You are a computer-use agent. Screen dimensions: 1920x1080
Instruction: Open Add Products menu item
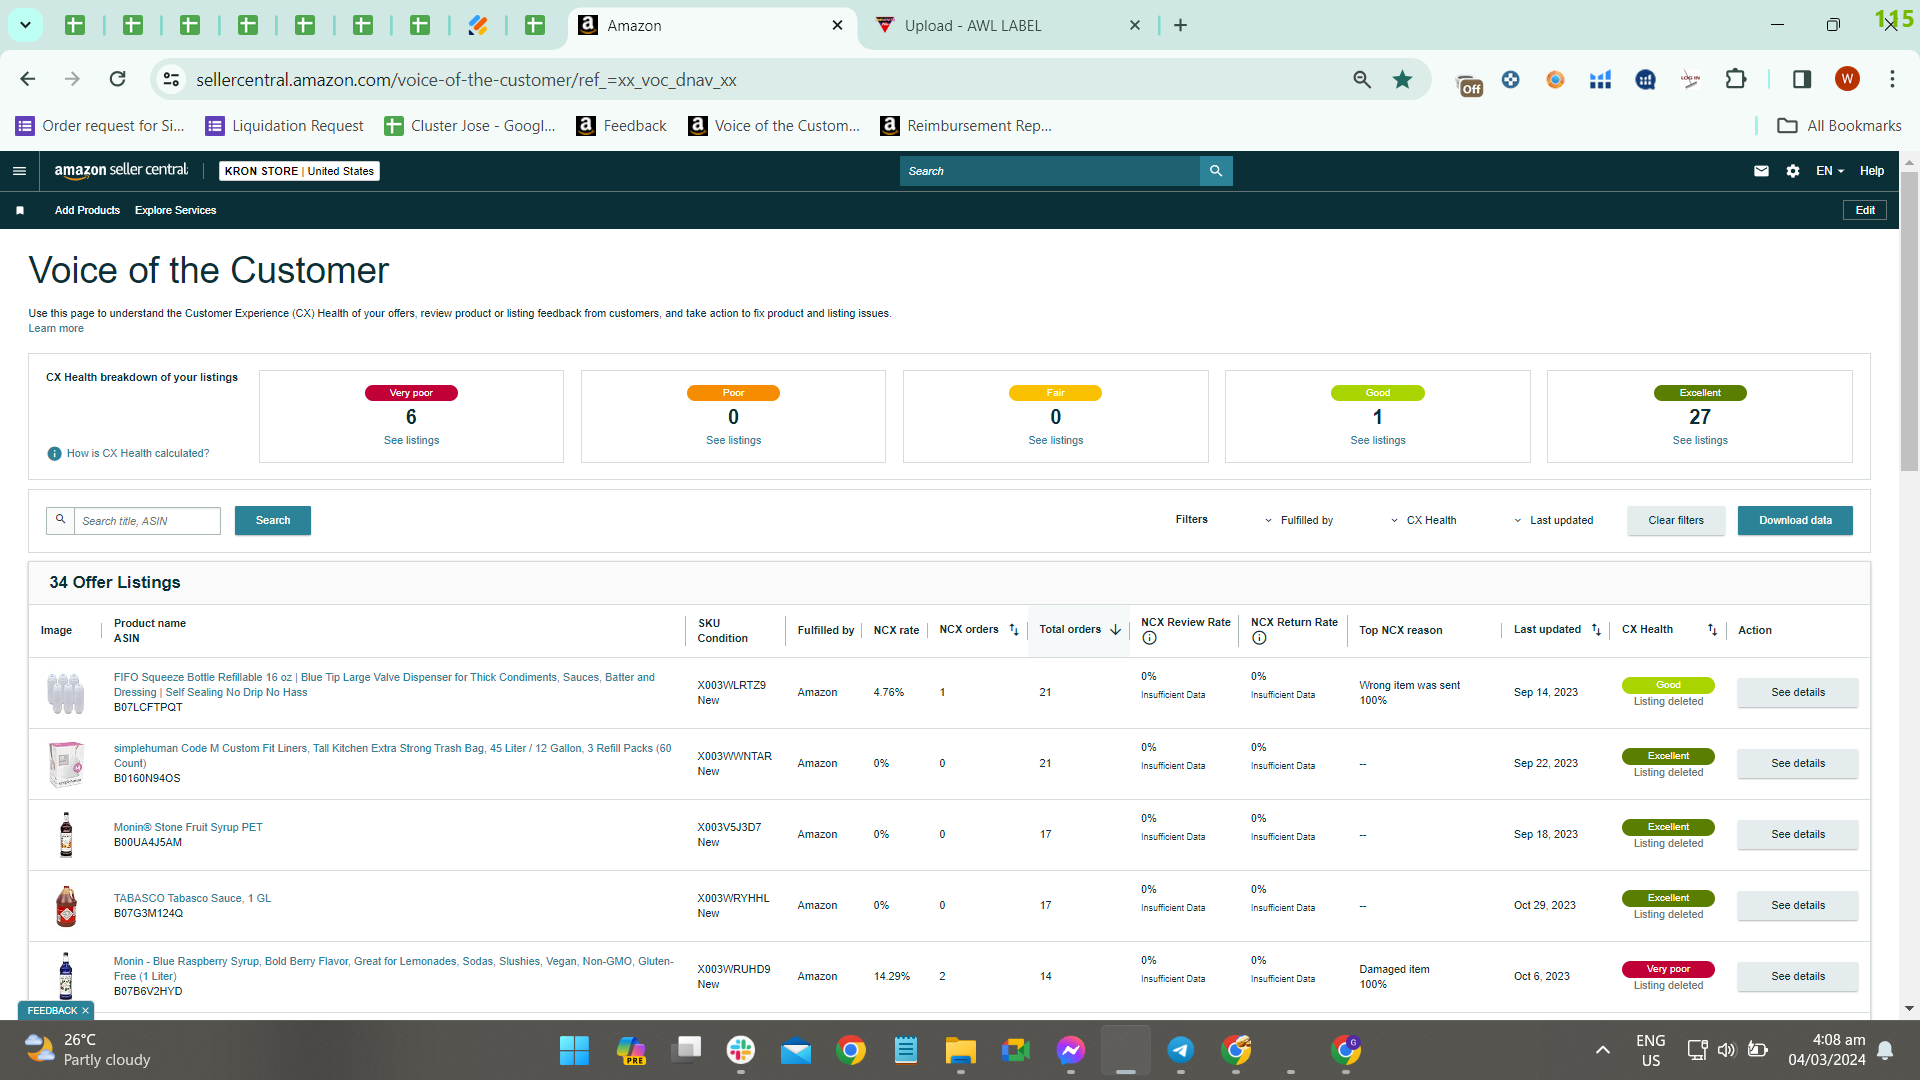[x=87, y=210]
